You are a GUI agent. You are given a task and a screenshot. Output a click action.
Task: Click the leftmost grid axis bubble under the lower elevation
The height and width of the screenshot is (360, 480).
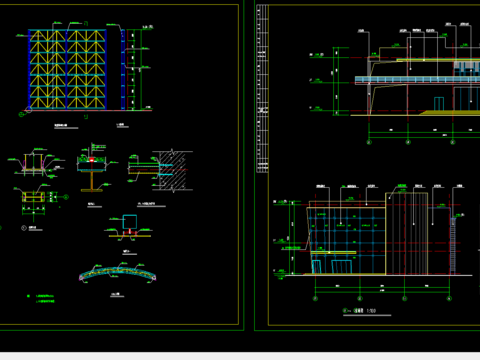315,298
